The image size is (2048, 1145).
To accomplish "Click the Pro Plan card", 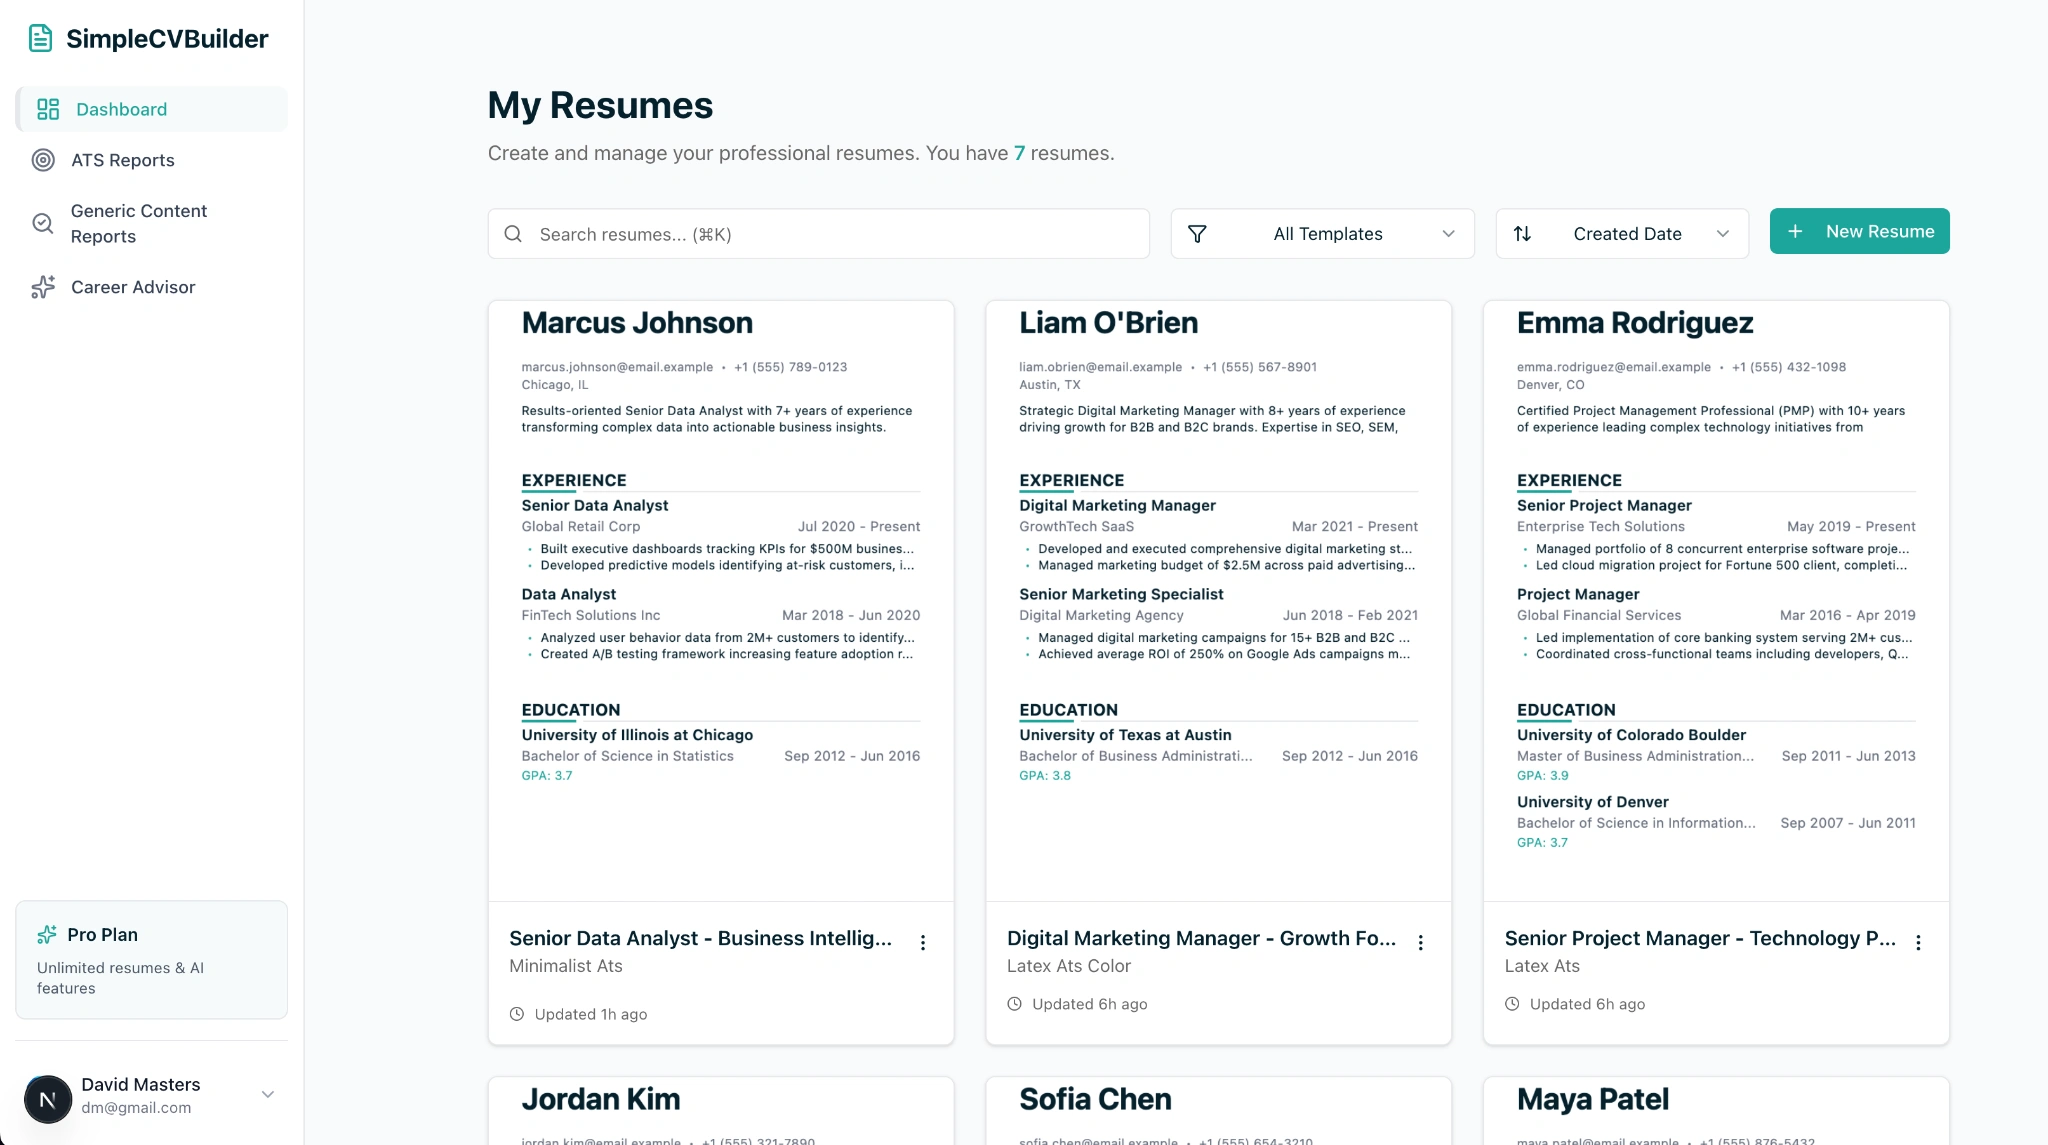I will point(151,960).
